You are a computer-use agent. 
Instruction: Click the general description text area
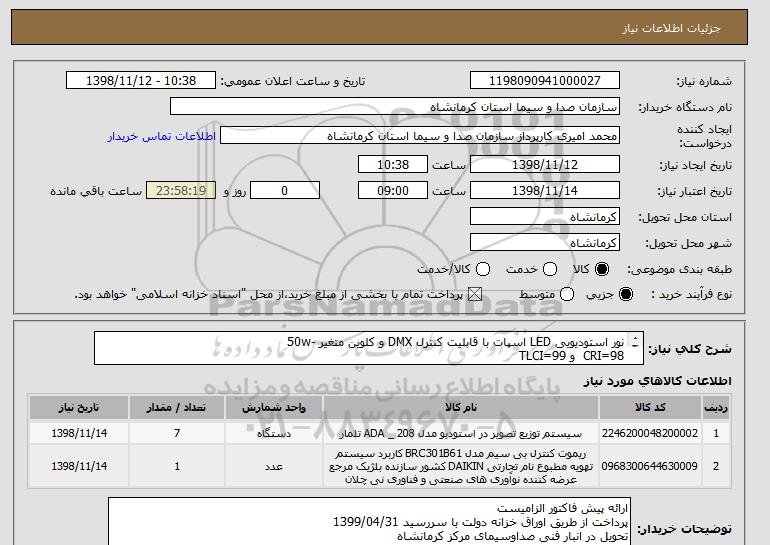tap(369, 348)
